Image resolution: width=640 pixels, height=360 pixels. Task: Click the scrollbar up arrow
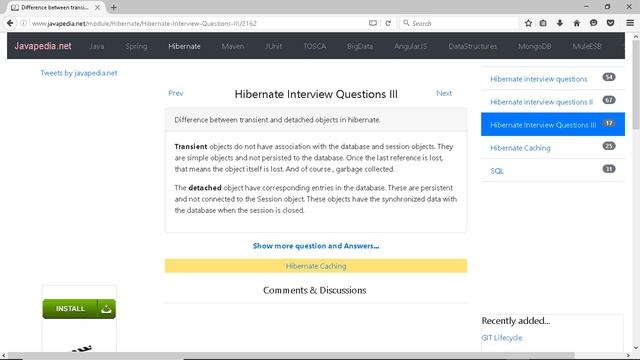point(636,37)
